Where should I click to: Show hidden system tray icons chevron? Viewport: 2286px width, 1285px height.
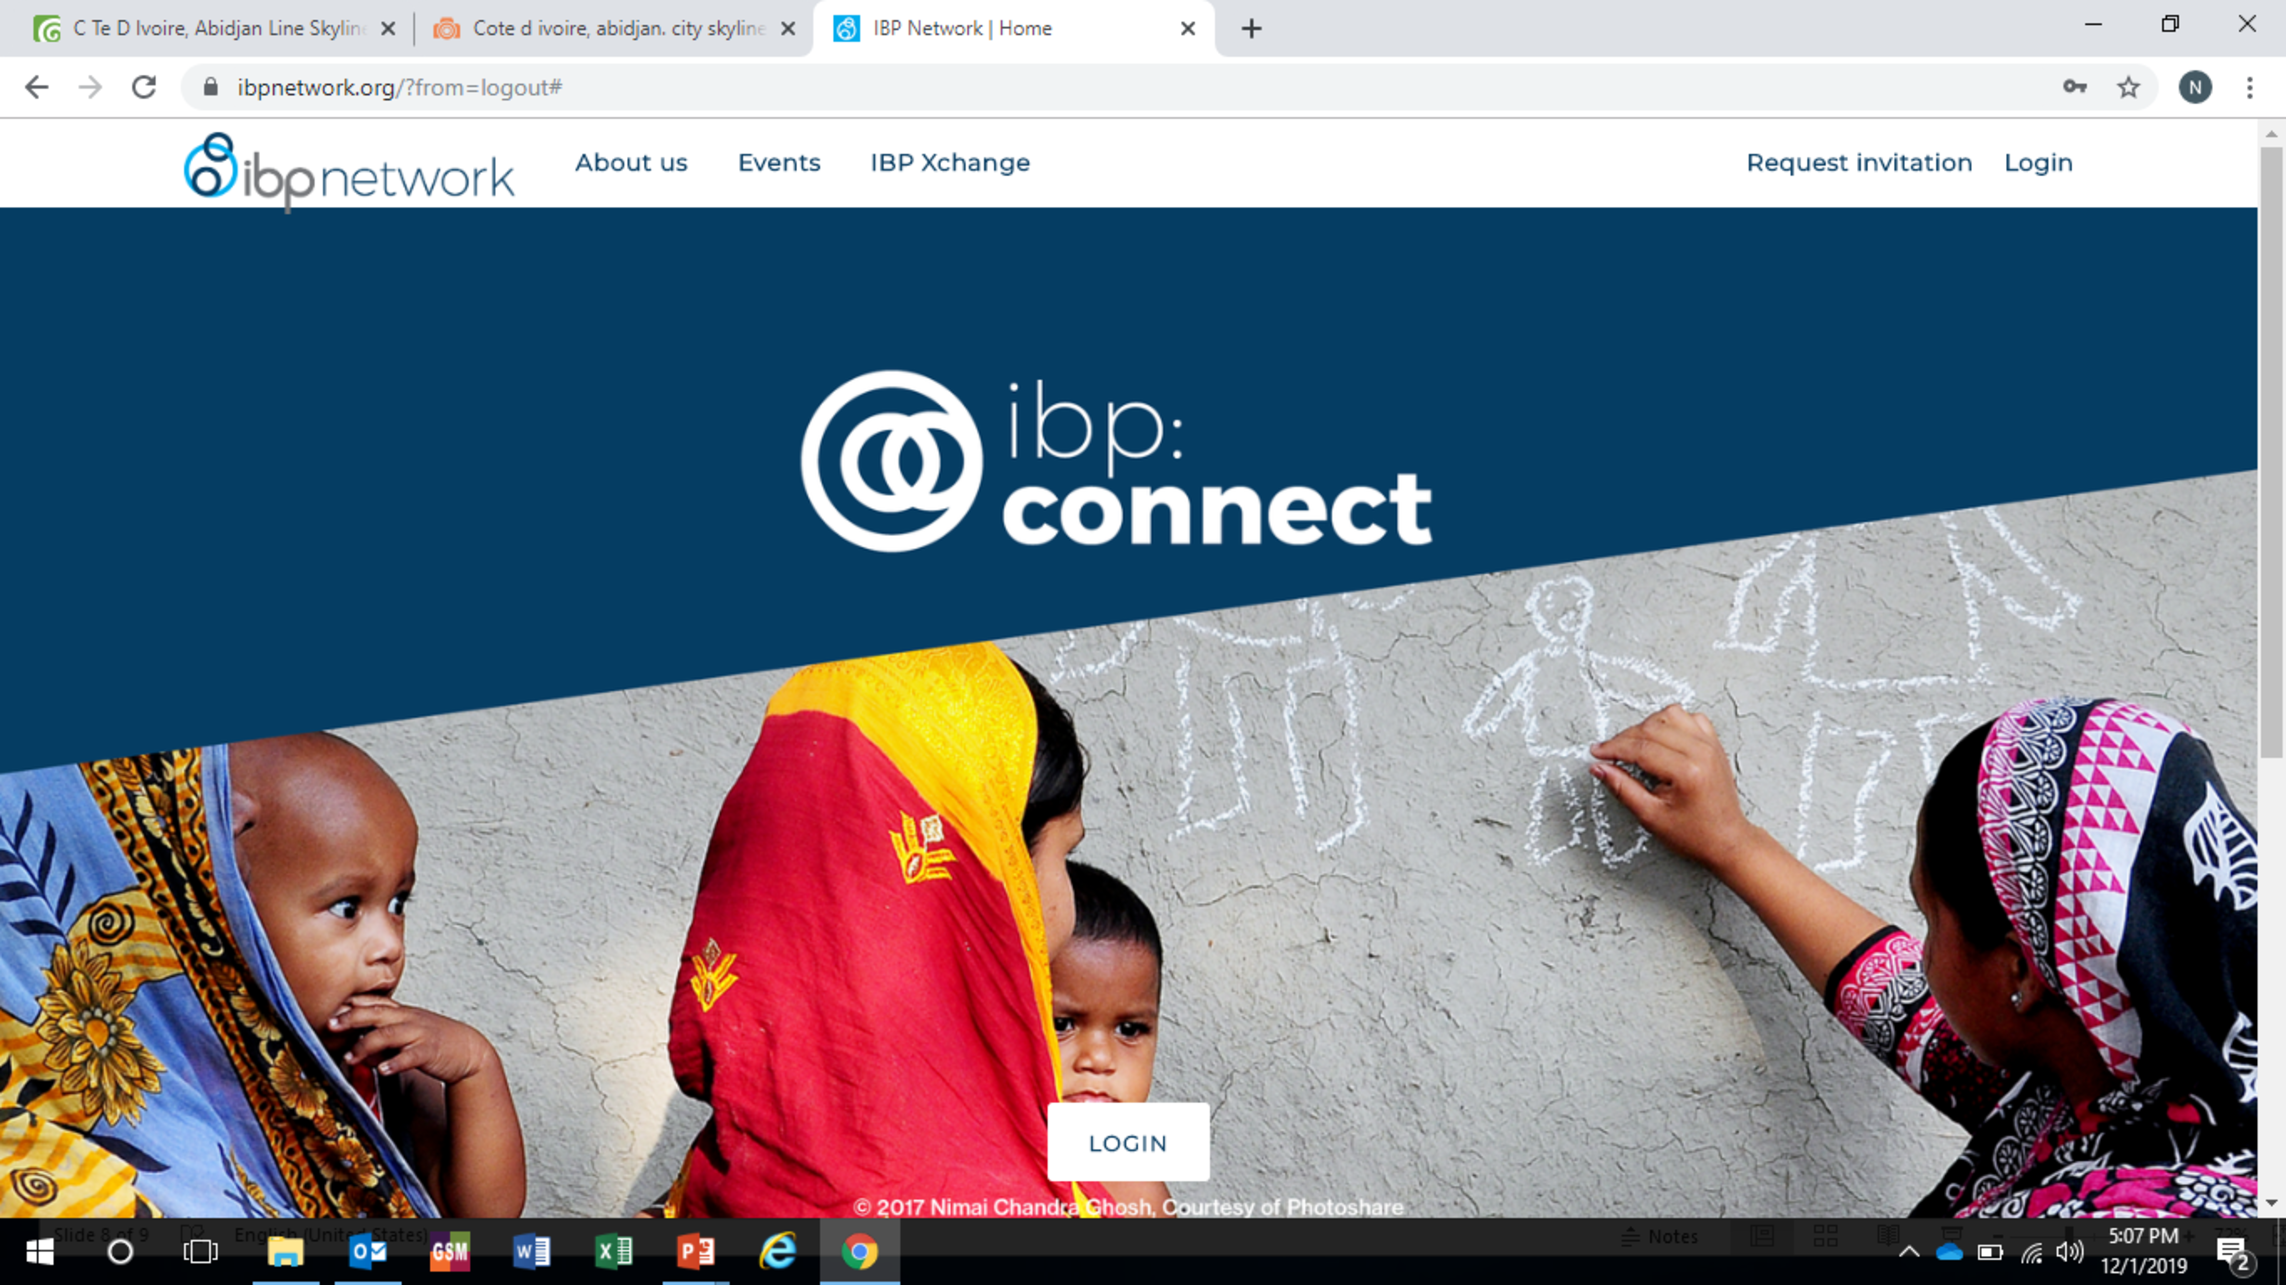[x=1908, y=1251]
